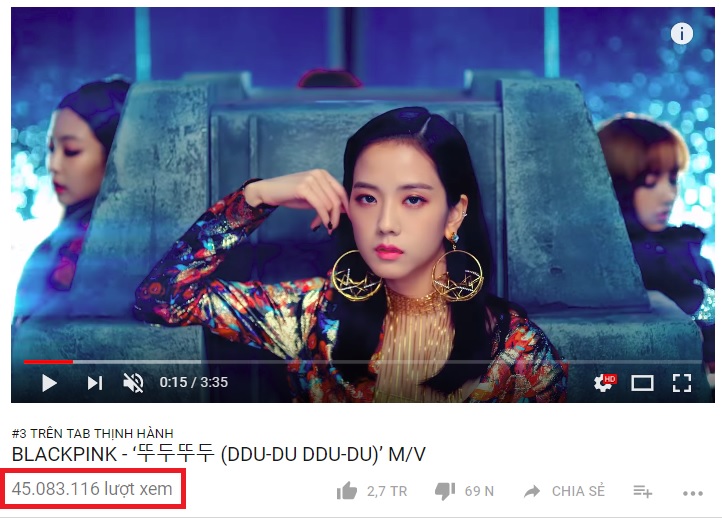Viewport: 722px width, 518px height.
Task: Click the red played portion of progress bar
Action: 48,362
